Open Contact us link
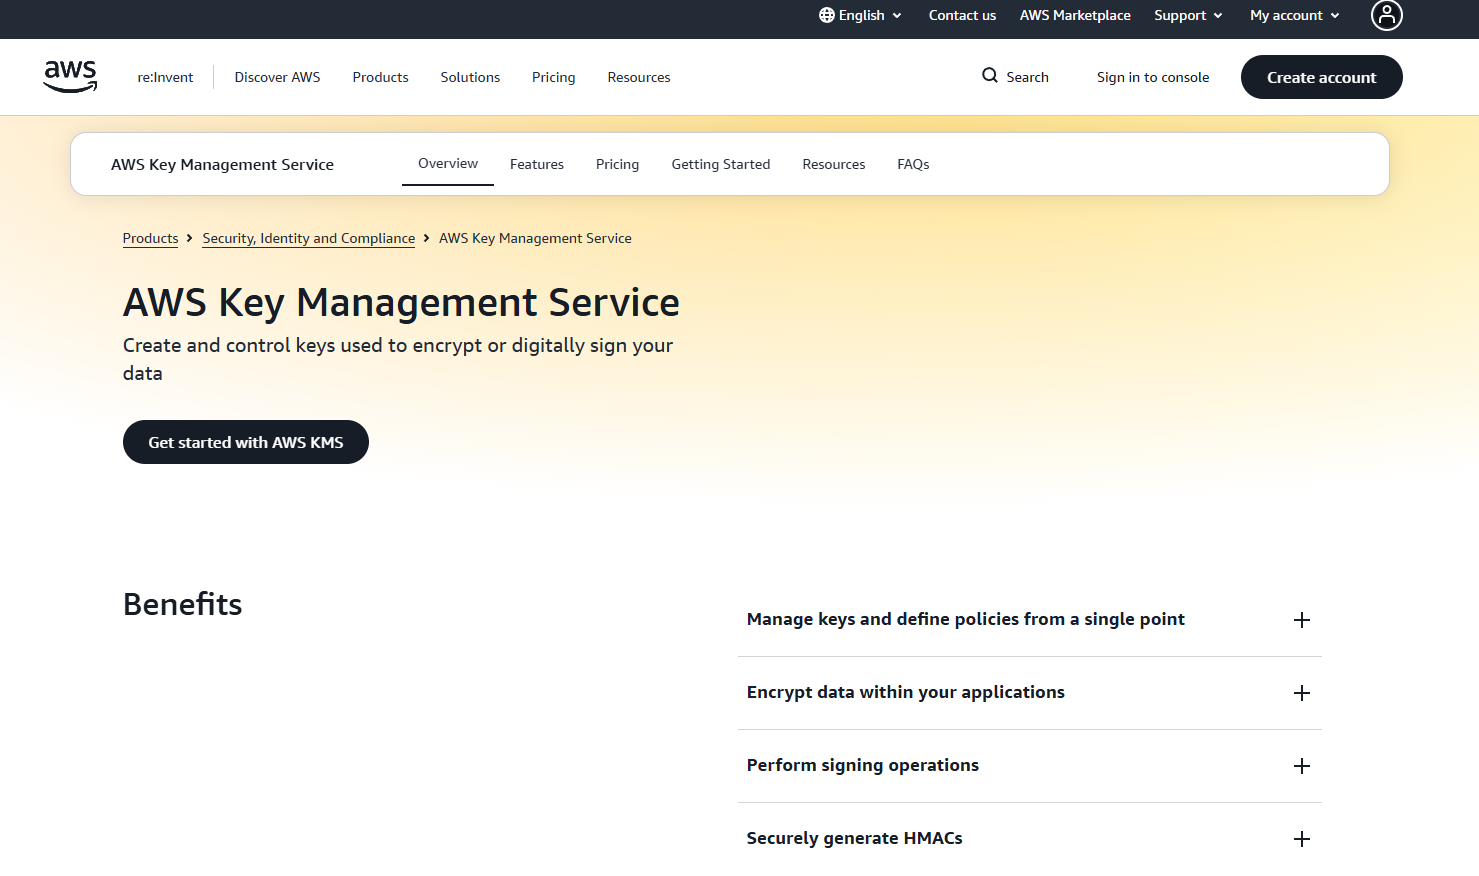This screenshot has height=876, width=1479. (x=962, y=15)
